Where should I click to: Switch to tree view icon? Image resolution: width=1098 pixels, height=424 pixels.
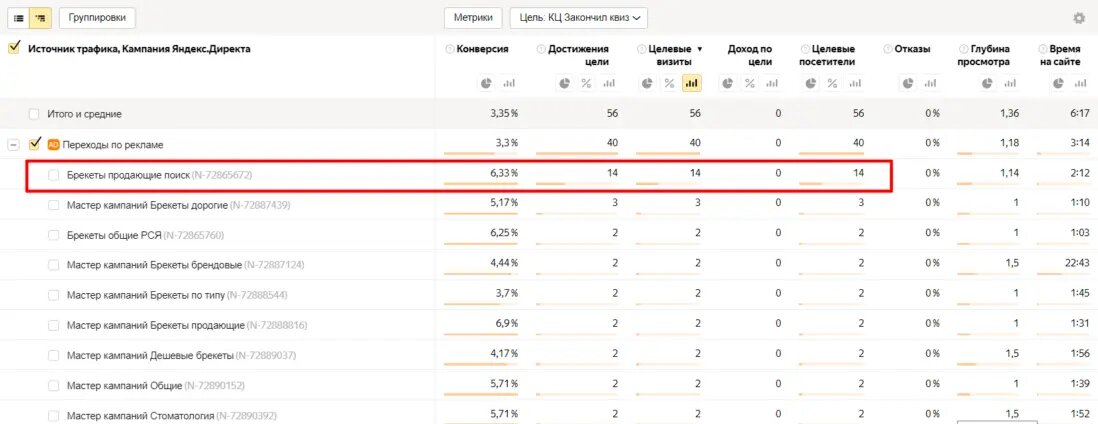click(x=39, y=18)
